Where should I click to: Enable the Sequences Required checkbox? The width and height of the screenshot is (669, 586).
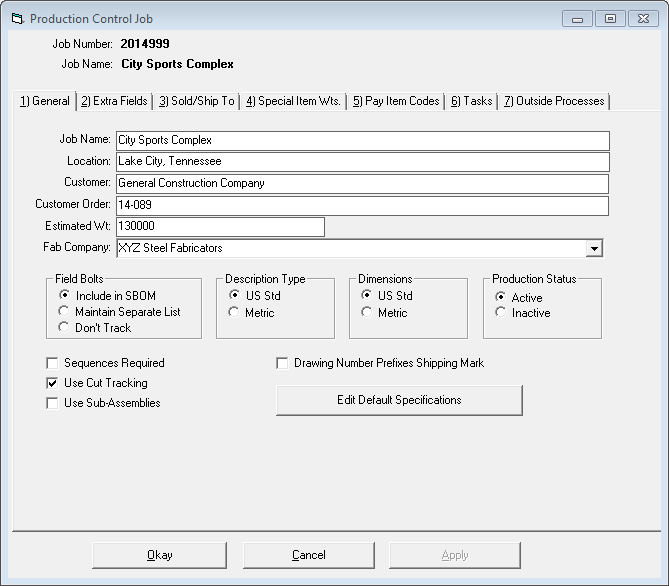point(52,363)
